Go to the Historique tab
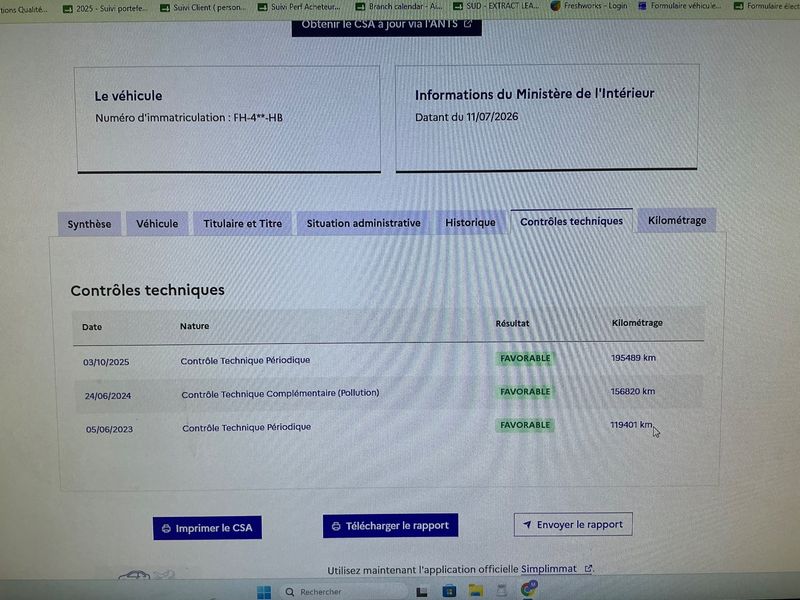Image resolution: width=800 pixels, height=600 pixels. 470,222
